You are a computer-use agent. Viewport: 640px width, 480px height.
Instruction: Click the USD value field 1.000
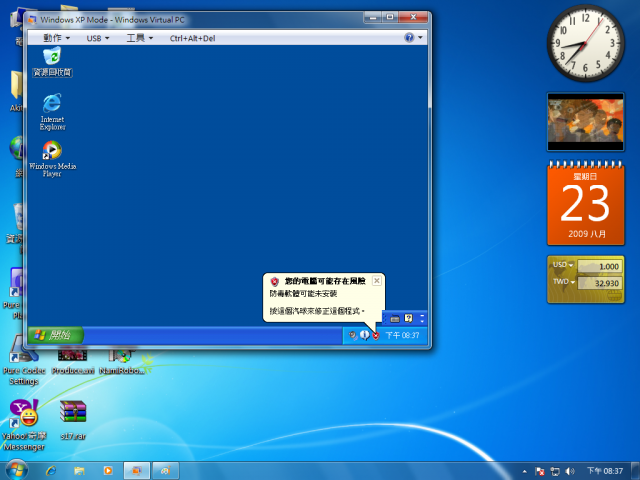(600, 267)
